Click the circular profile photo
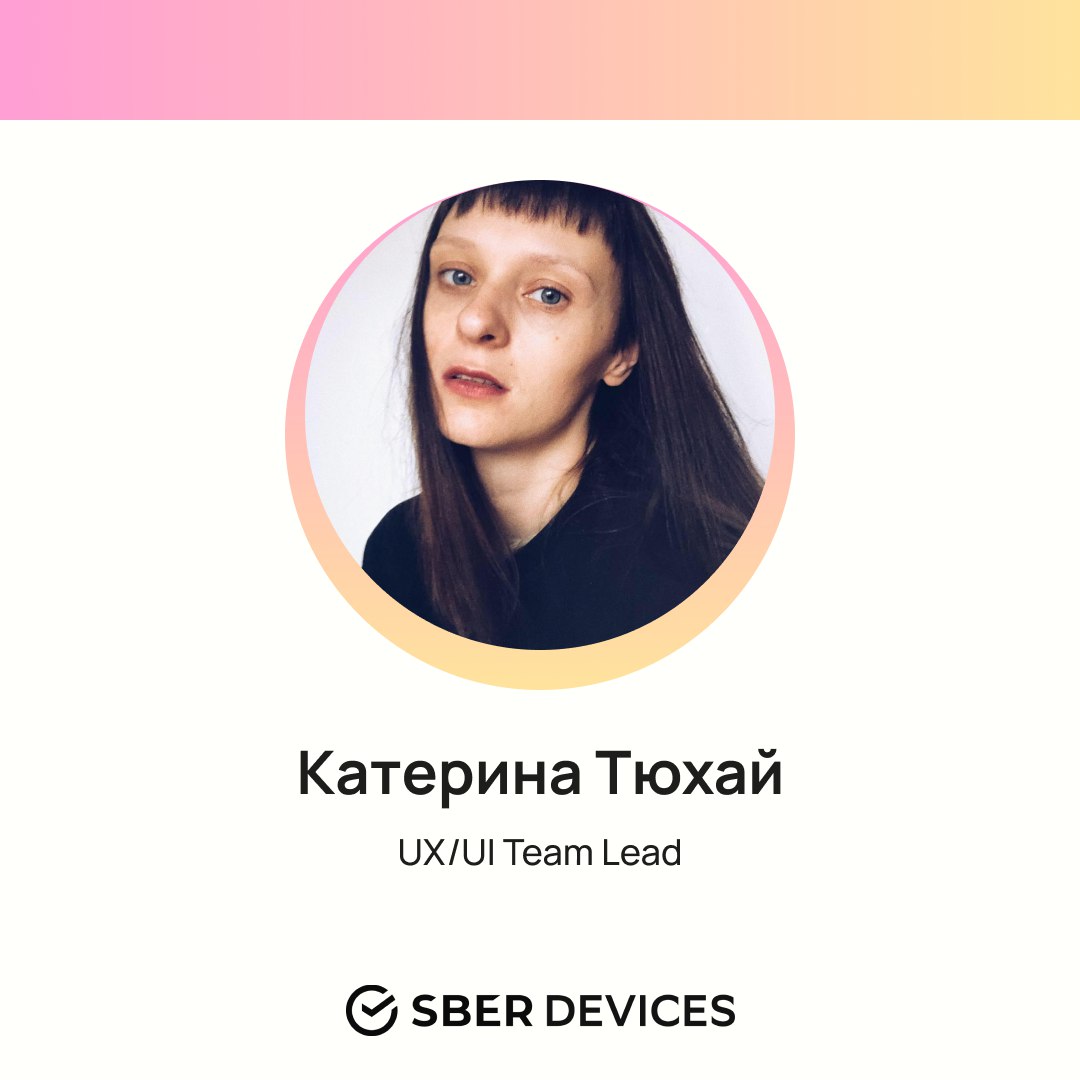Screen dimensions: 1080x1080 pos(540,415)
